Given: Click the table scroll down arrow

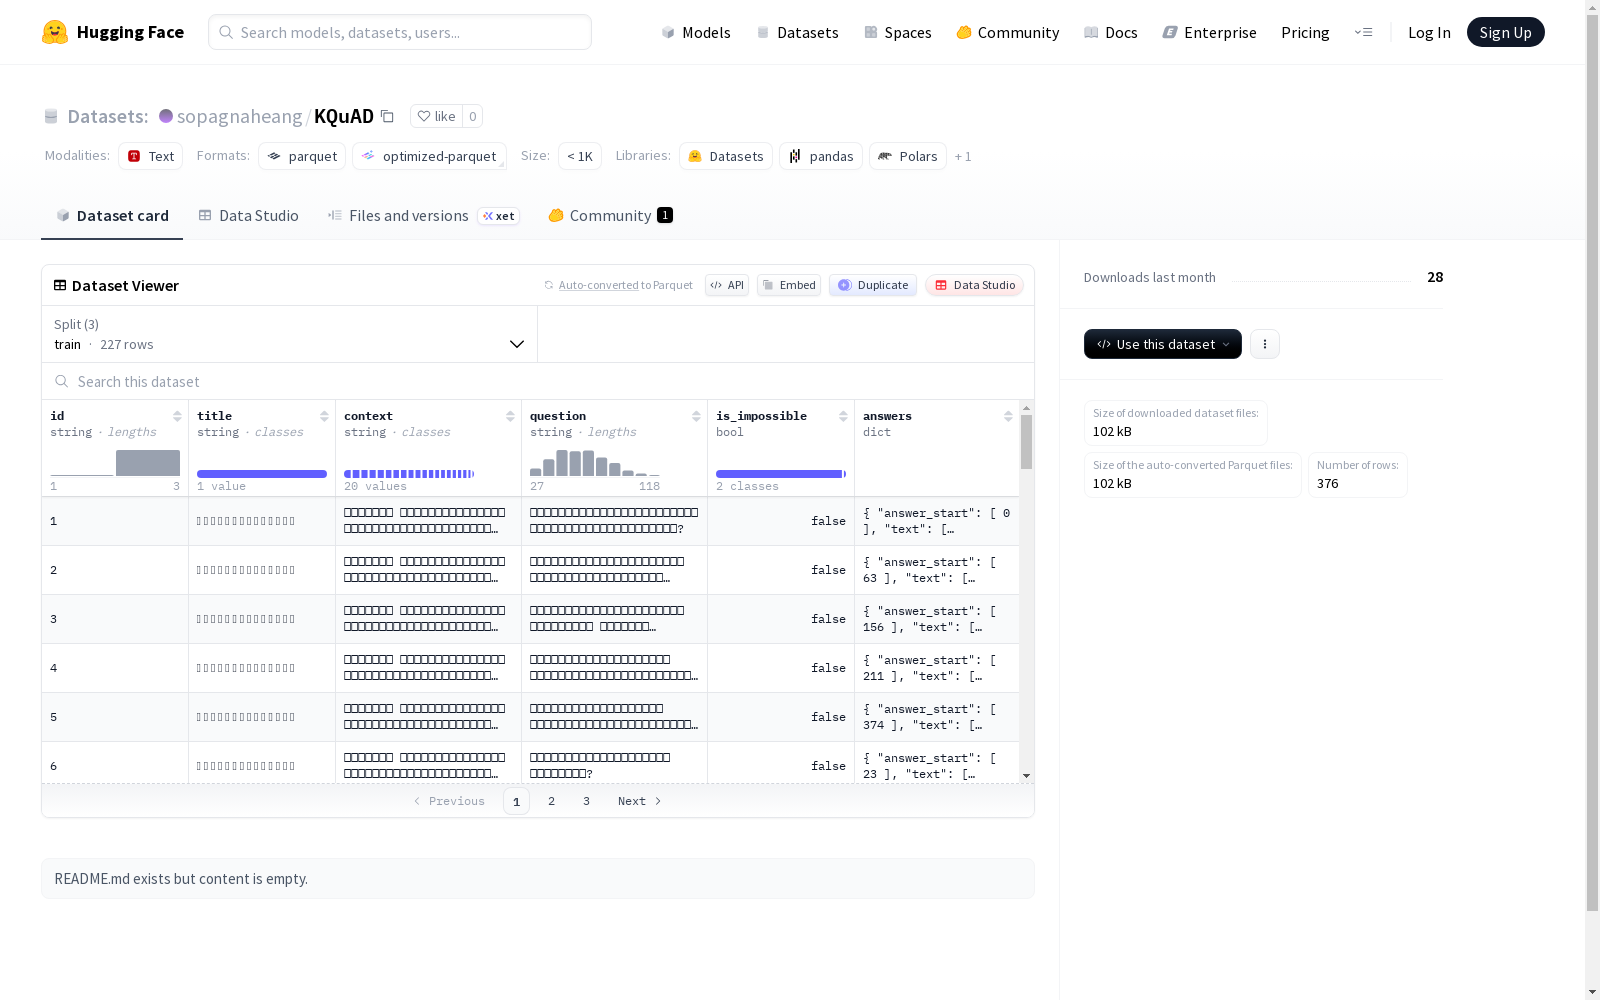Looking at the screenshot, I should pyautogui.click(x=1026, y=776).
